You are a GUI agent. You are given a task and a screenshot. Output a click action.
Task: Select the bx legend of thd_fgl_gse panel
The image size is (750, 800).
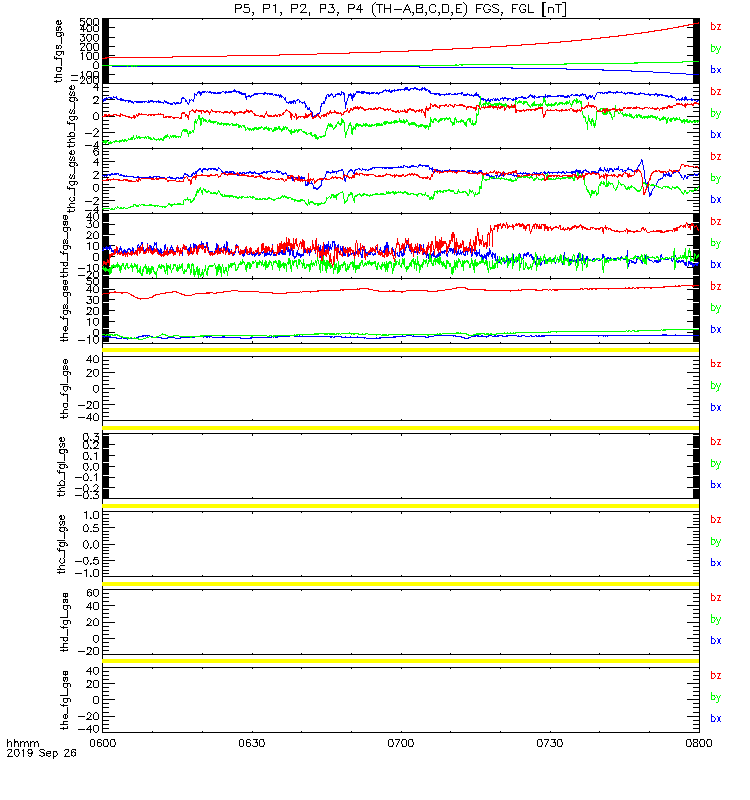click(716, 641)
